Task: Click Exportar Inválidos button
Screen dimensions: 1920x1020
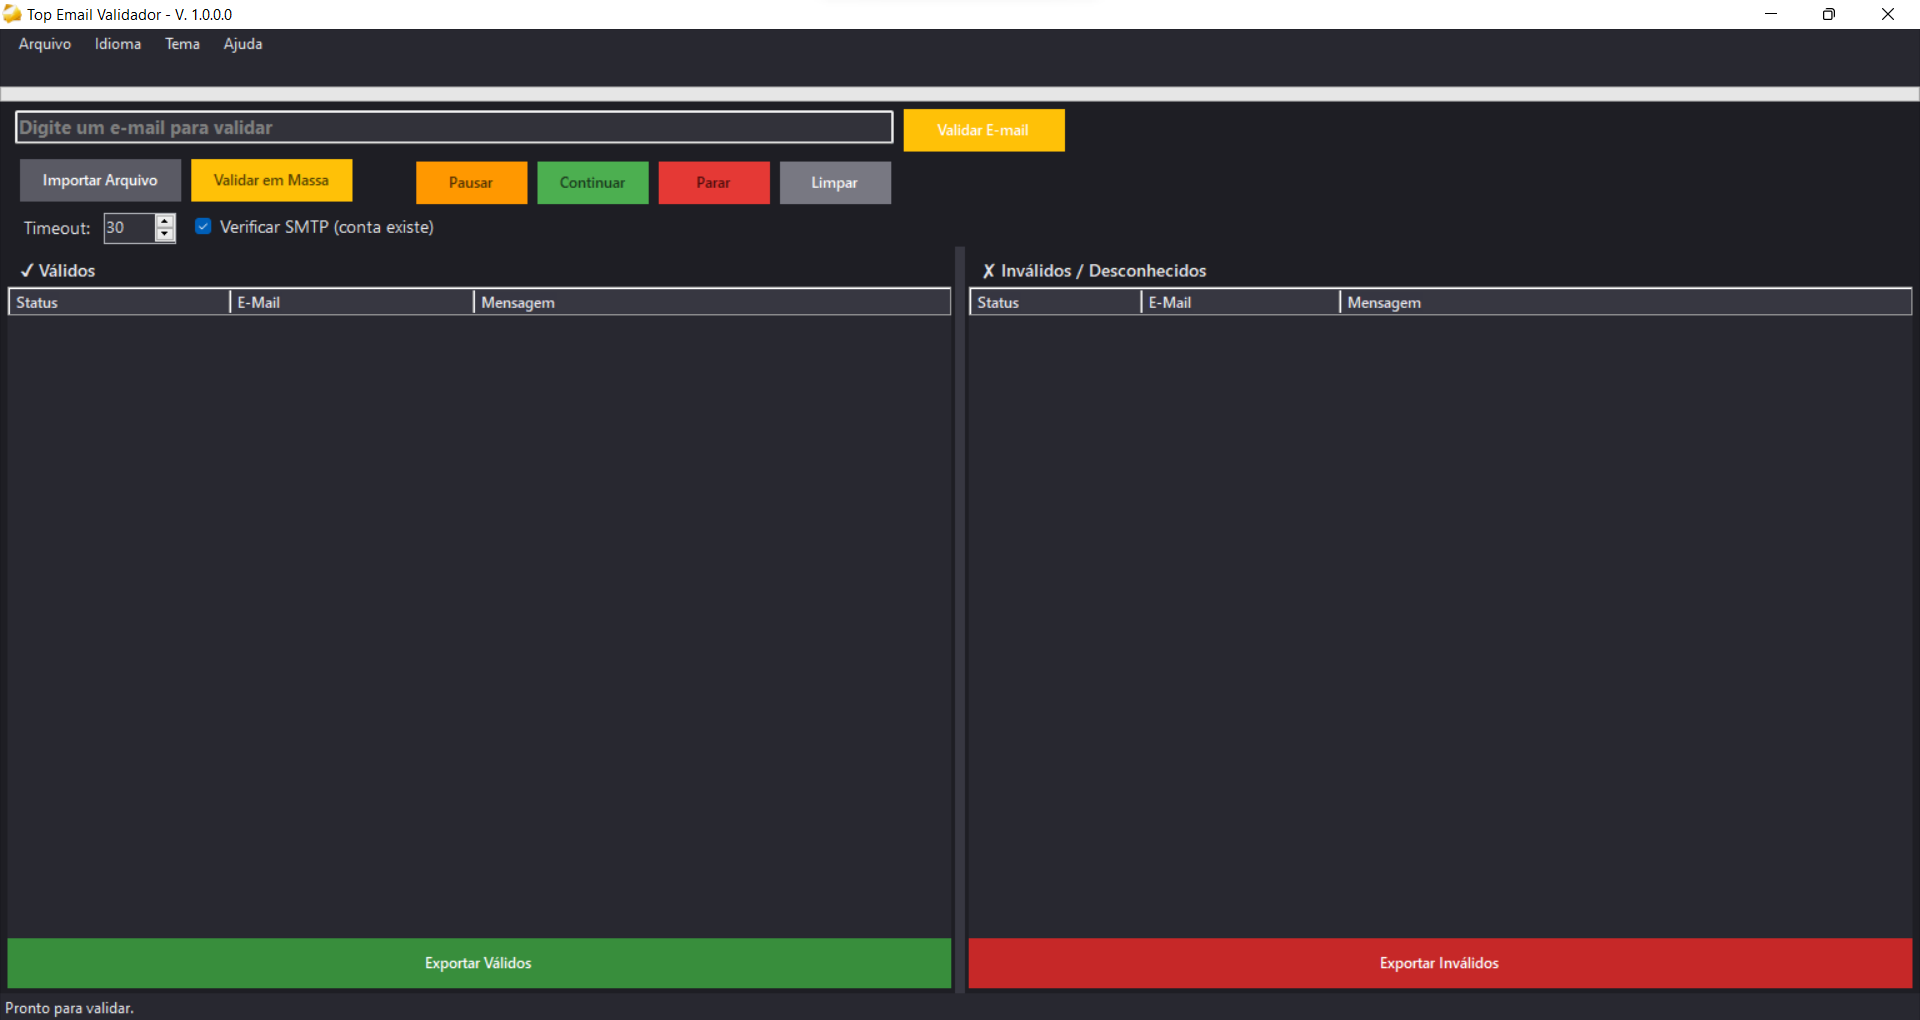Action: point(1440,963)
